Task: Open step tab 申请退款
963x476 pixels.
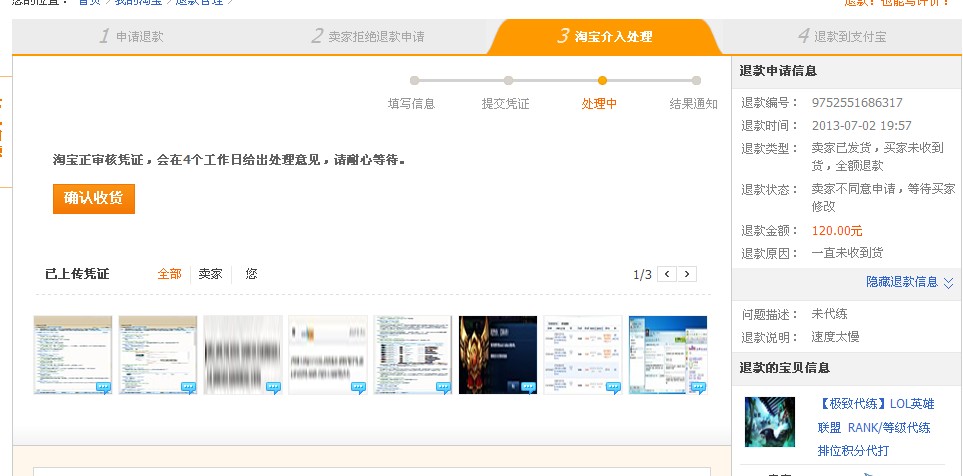Action: (131, 36)
